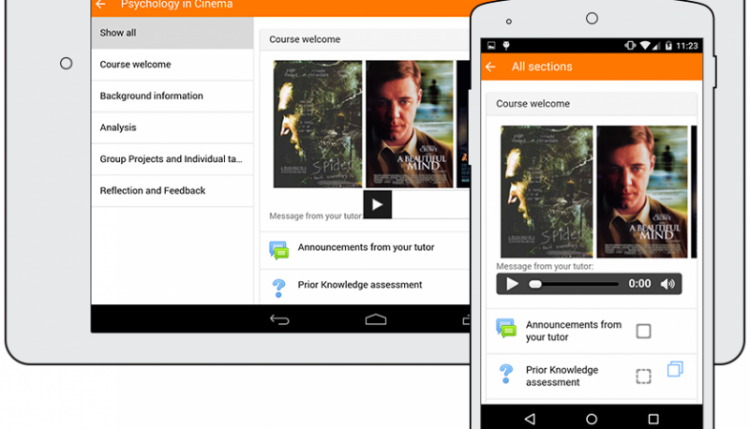This screenshot has height=429, width=750.
Task: Tap audio time 0:00 on phone player
Action: 640,284
